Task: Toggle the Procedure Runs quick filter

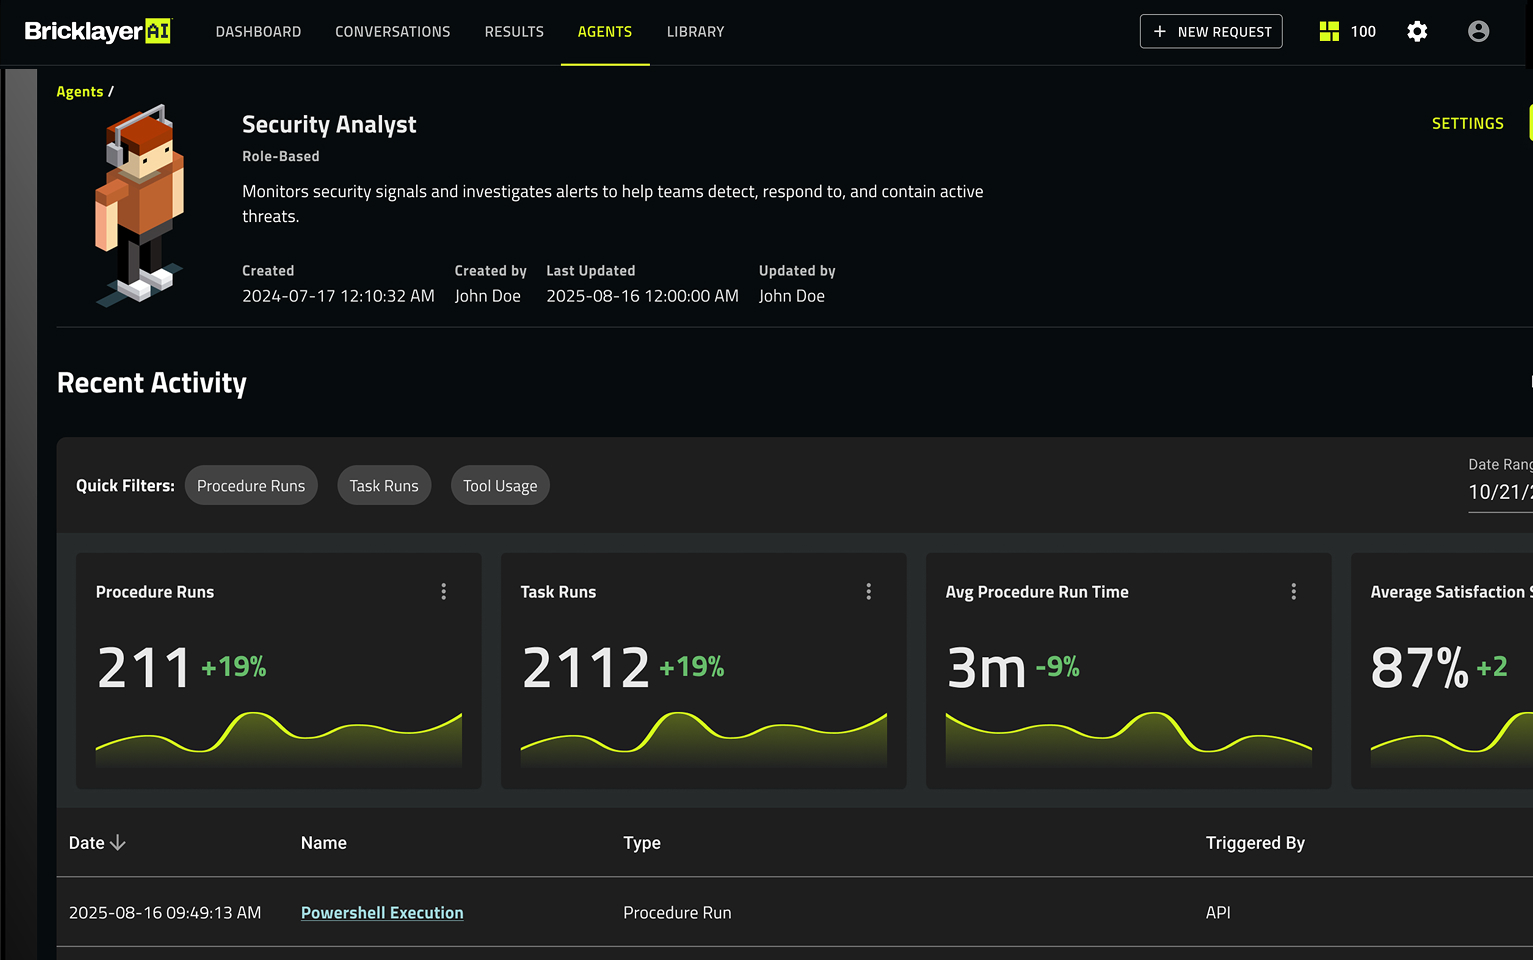Action: [251, 486]
